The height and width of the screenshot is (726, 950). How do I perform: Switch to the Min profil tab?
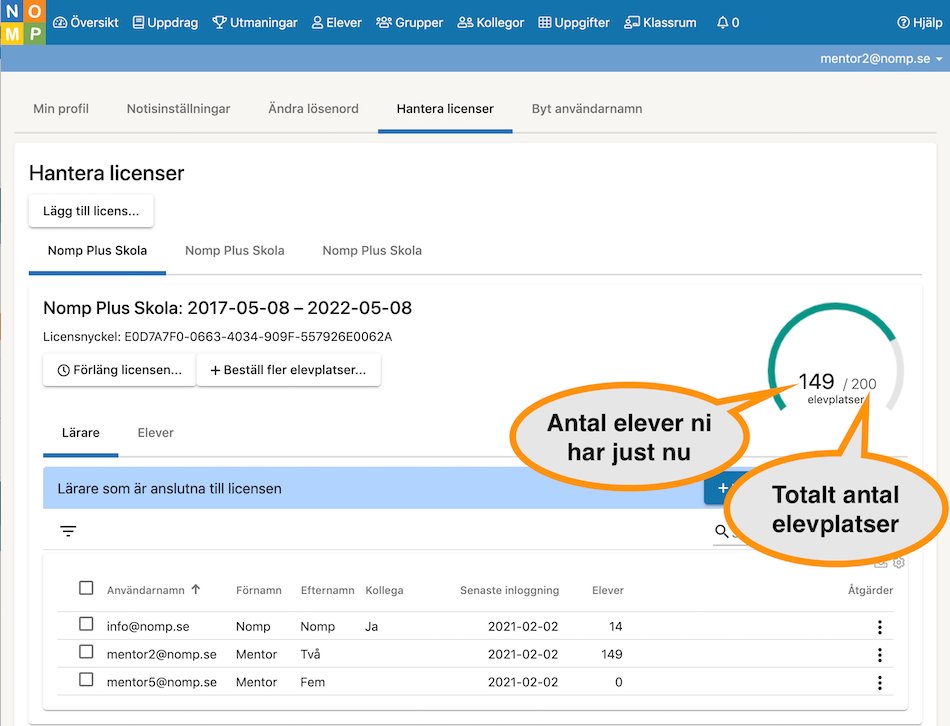[61, 108]
